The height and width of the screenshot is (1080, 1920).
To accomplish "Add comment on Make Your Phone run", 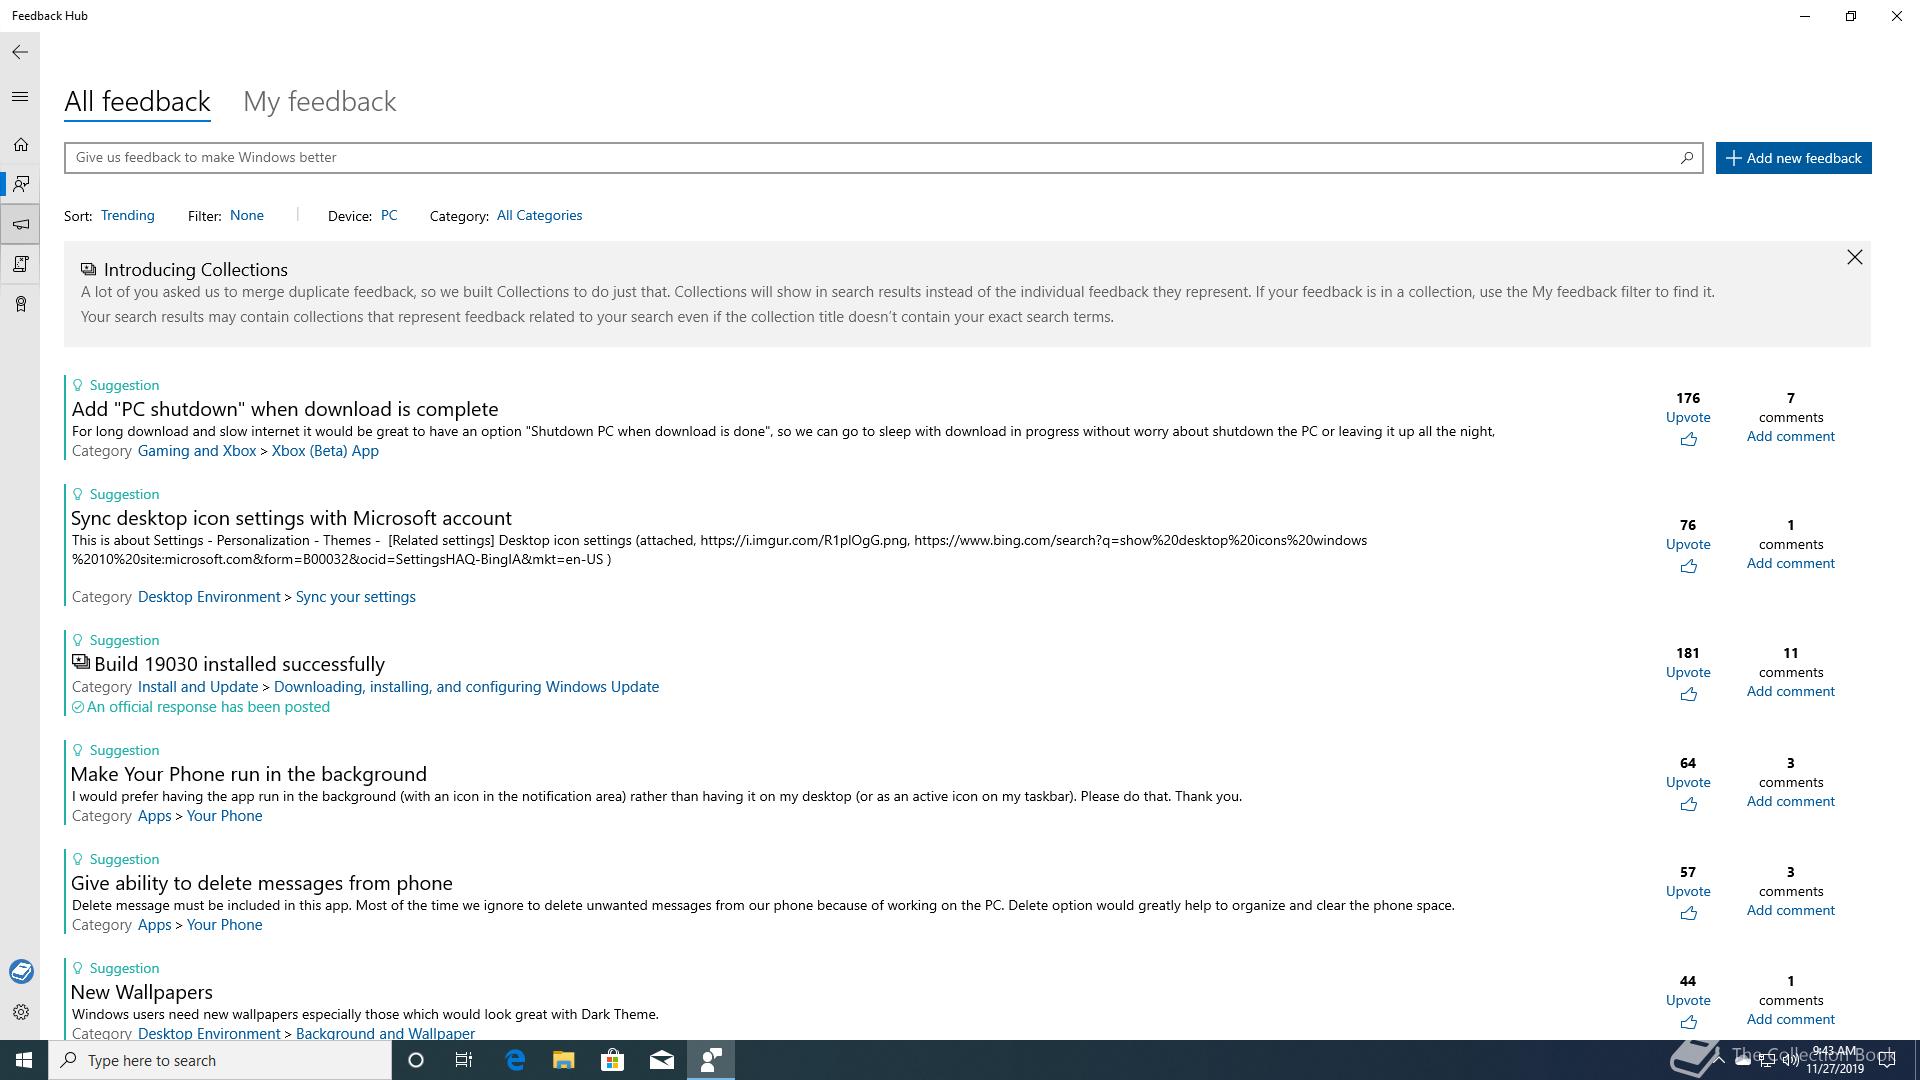I will pos(1790,801).
